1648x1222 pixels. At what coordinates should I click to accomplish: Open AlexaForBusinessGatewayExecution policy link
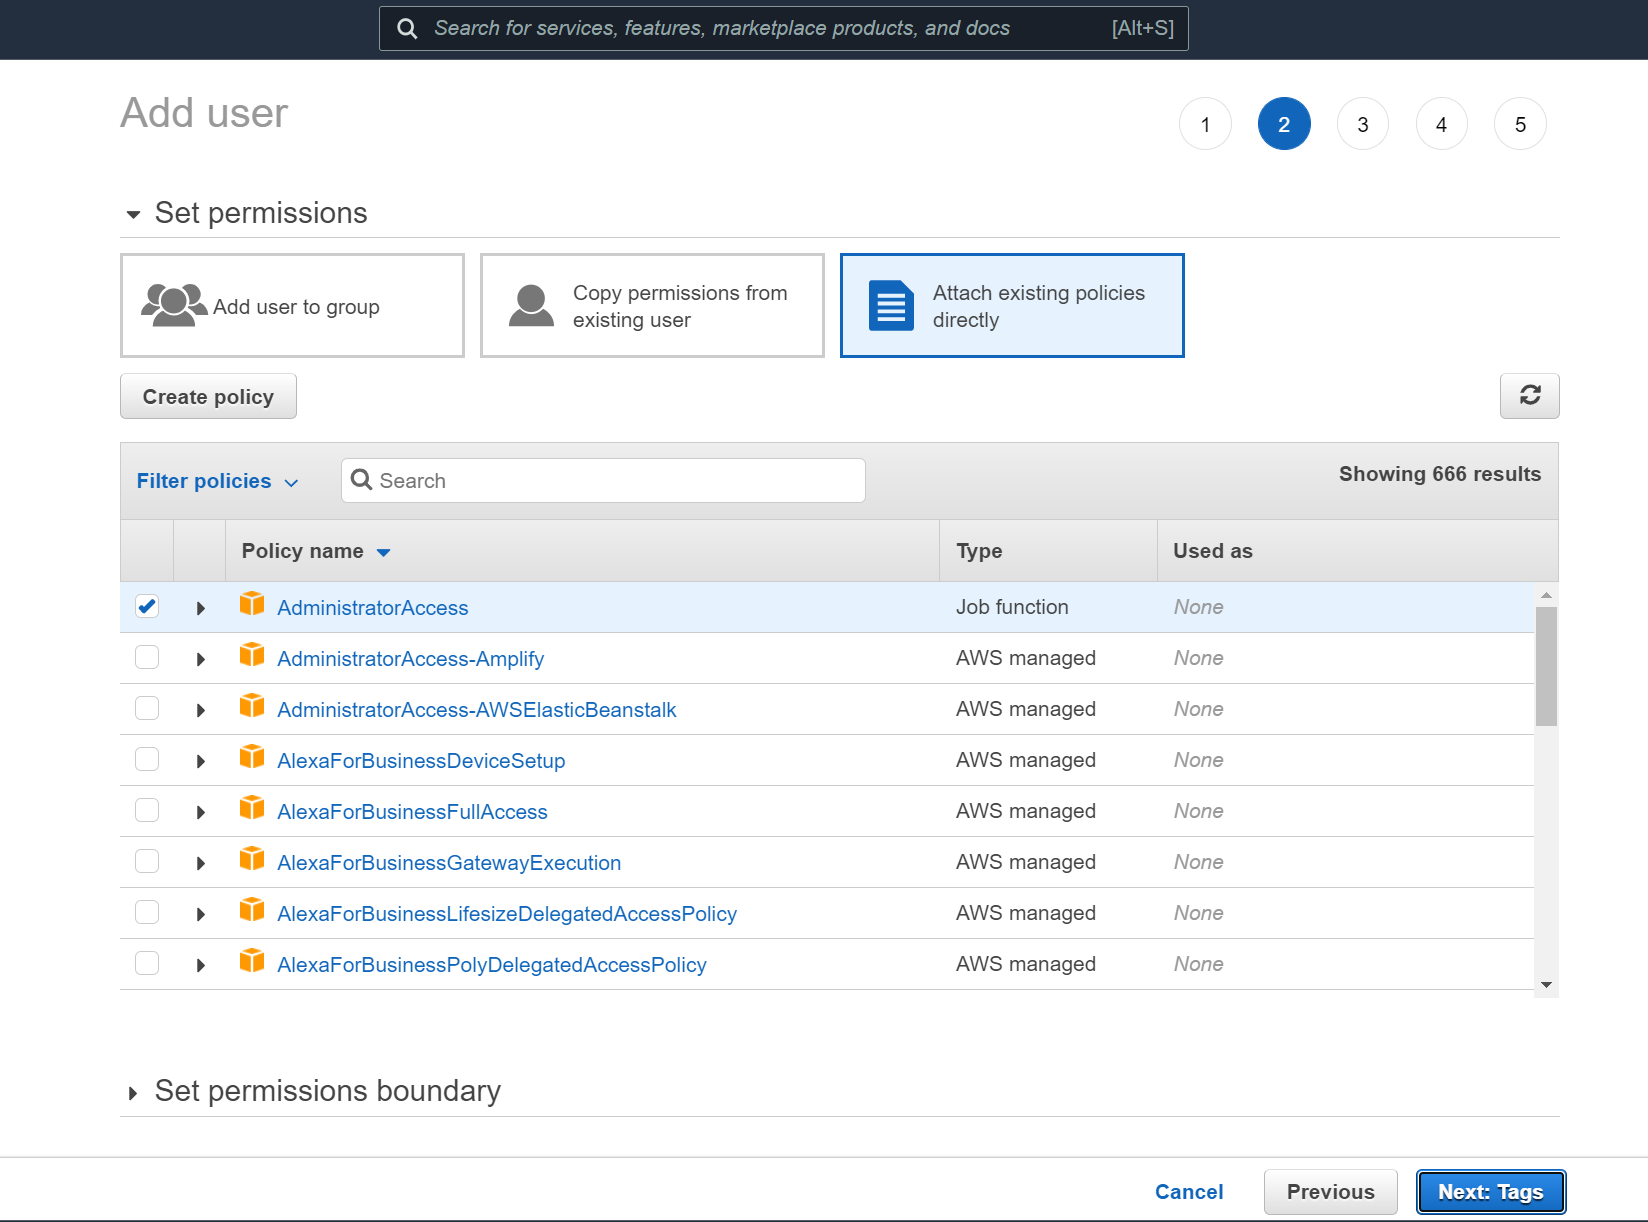point(449,863)
